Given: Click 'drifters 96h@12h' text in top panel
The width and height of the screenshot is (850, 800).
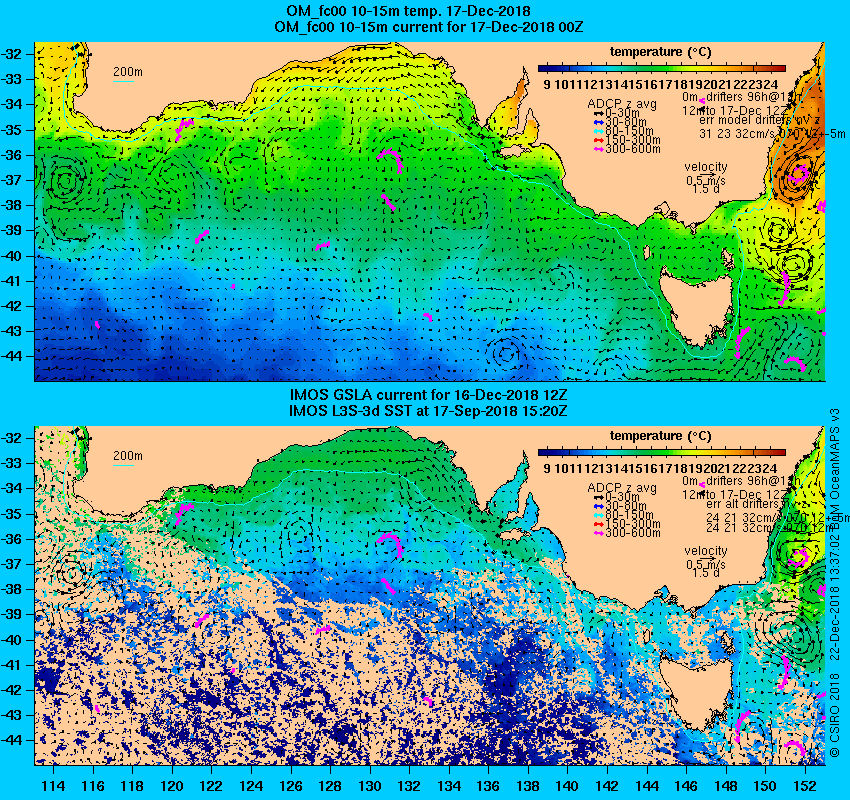Looking at the screenshot, I should 753,98.
